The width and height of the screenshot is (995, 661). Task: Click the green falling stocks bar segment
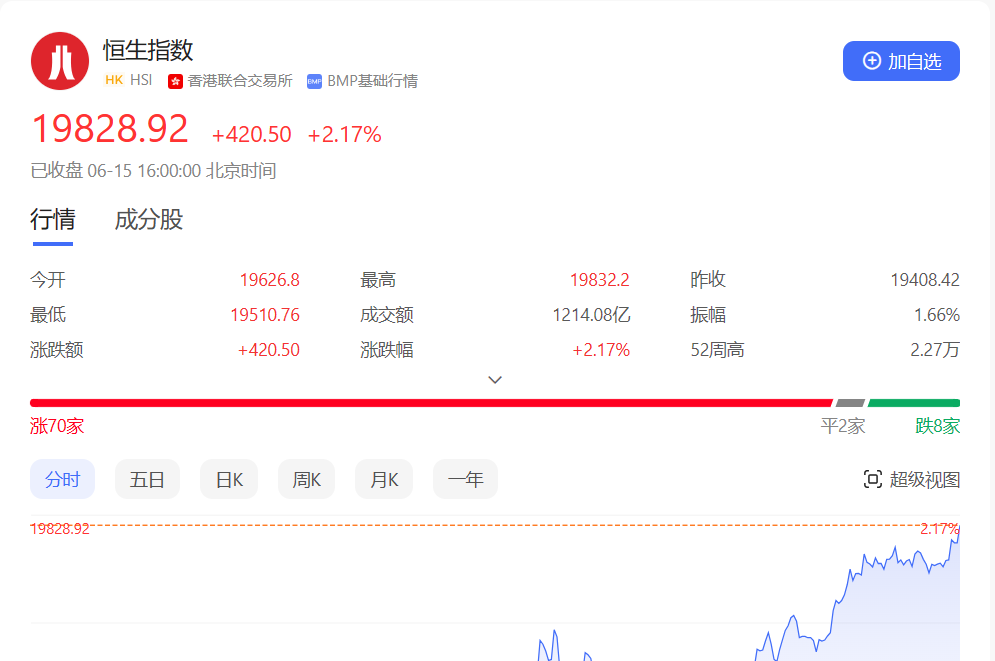click(x=914, y=403)
